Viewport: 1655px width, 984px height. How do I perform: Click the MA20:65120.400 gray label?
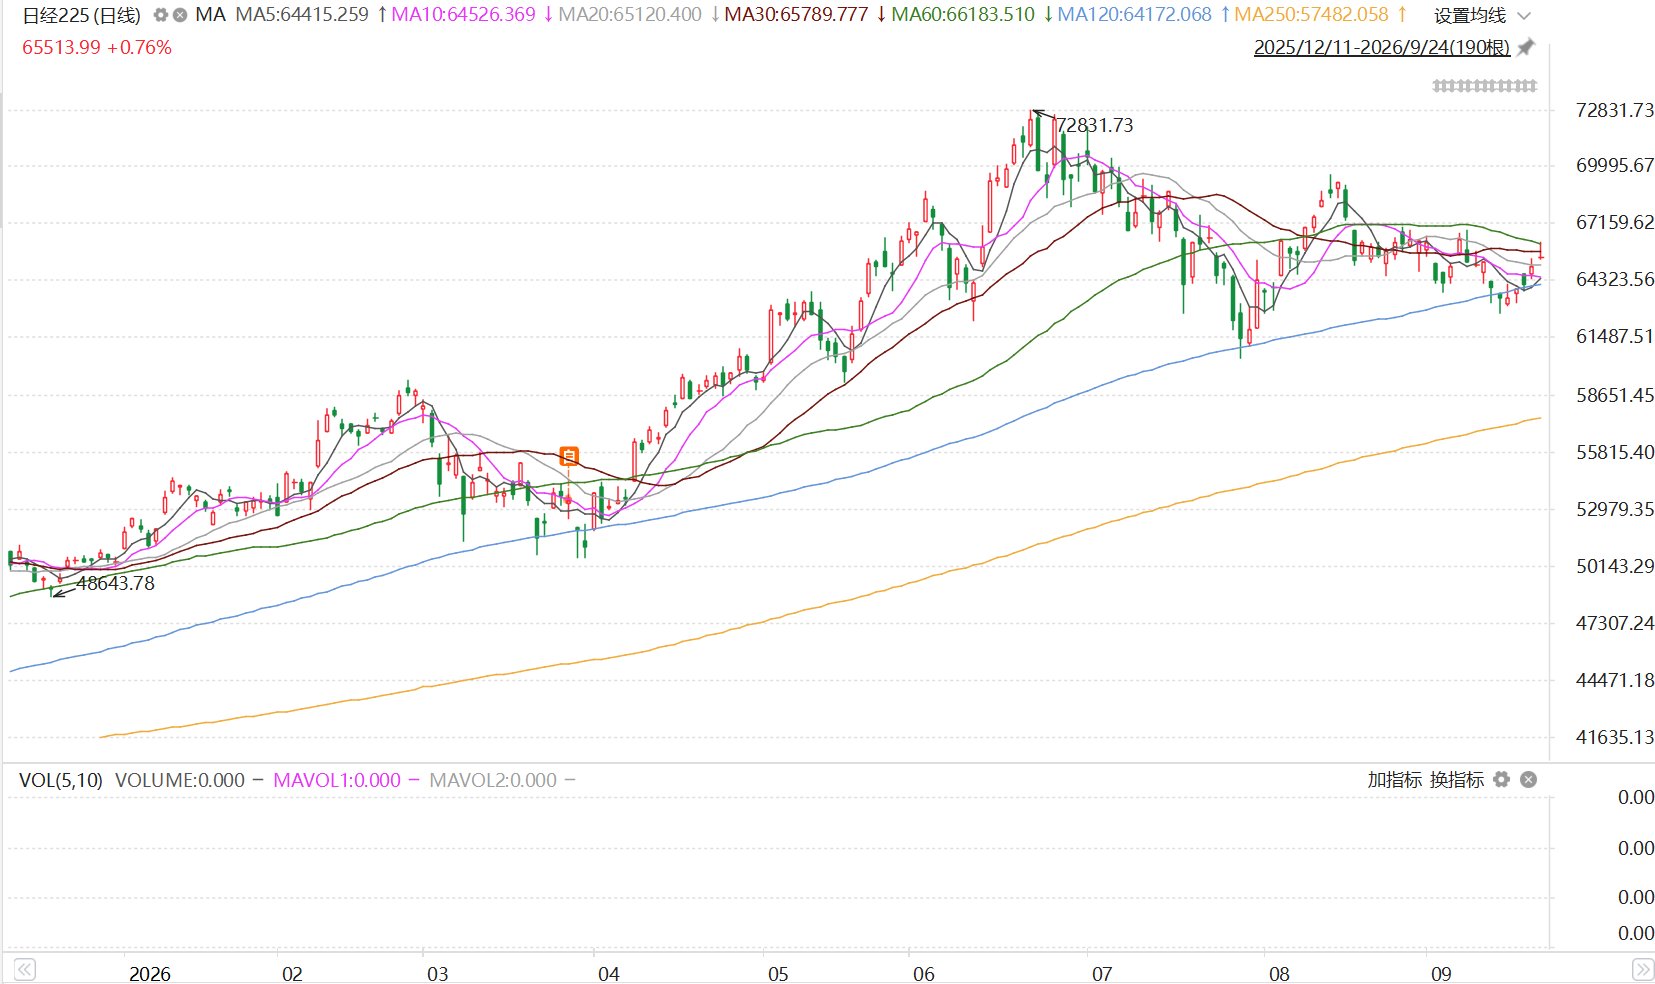(630, 15)
